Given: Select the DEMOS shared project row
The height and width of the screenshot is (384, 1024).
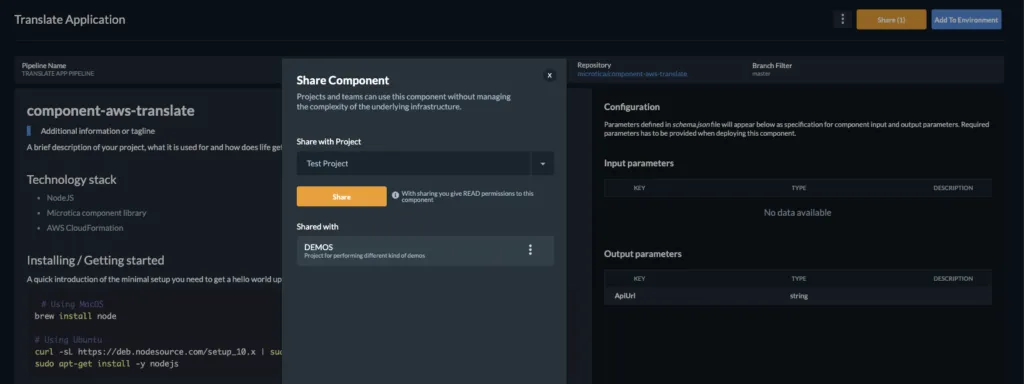Looking at the screenshot, I should click(425, 251).
